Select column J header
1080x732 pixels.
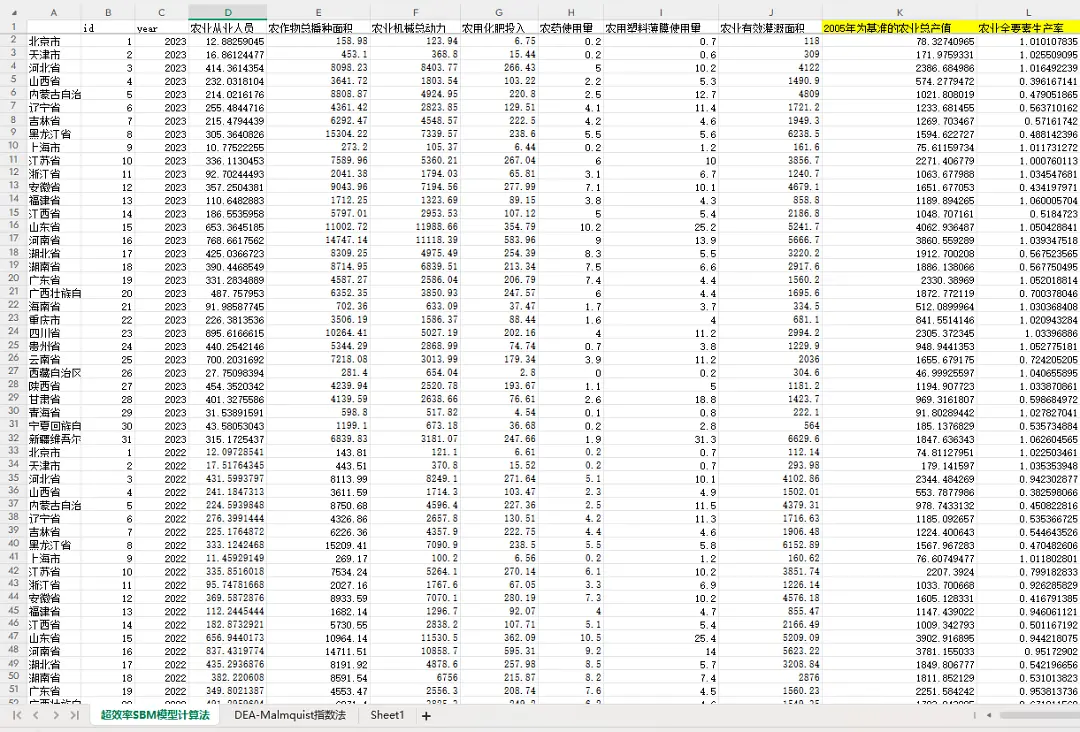coord(770,13)
